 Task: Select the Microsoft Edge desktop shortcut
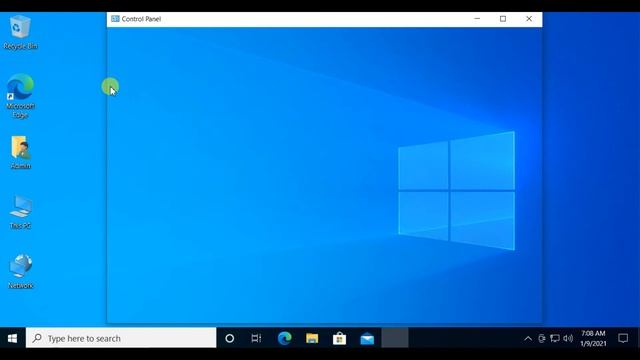(20, 96)
